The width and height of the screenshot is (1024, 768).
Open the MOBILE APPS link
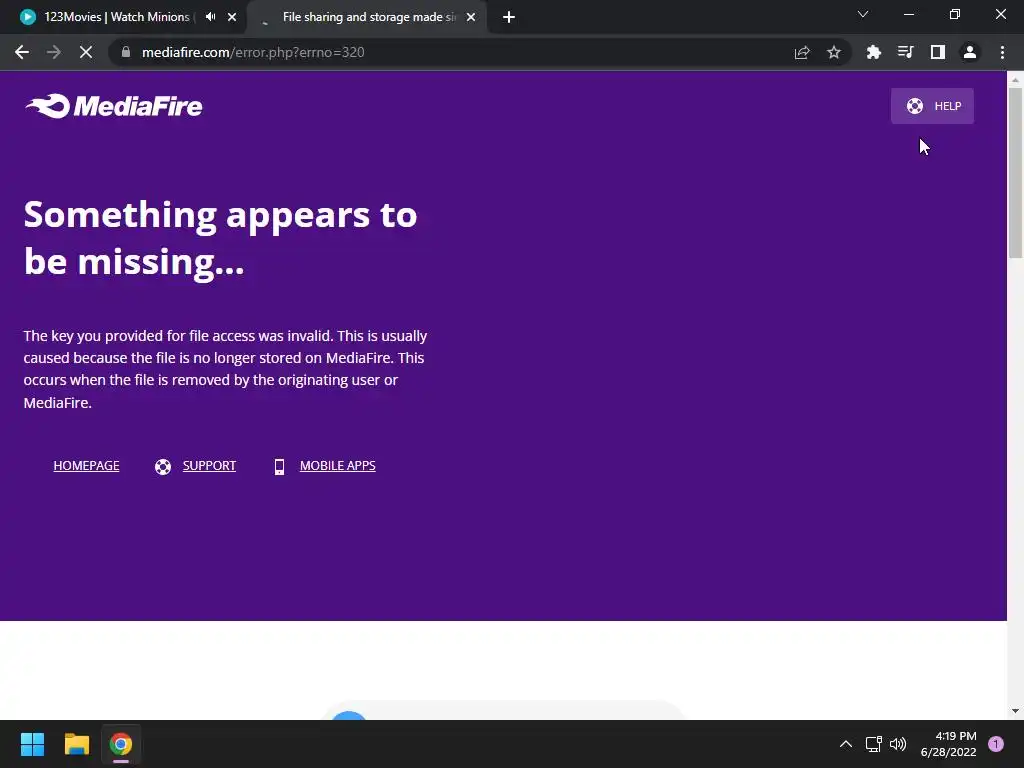pyautogui.click(x=337, y=466)
